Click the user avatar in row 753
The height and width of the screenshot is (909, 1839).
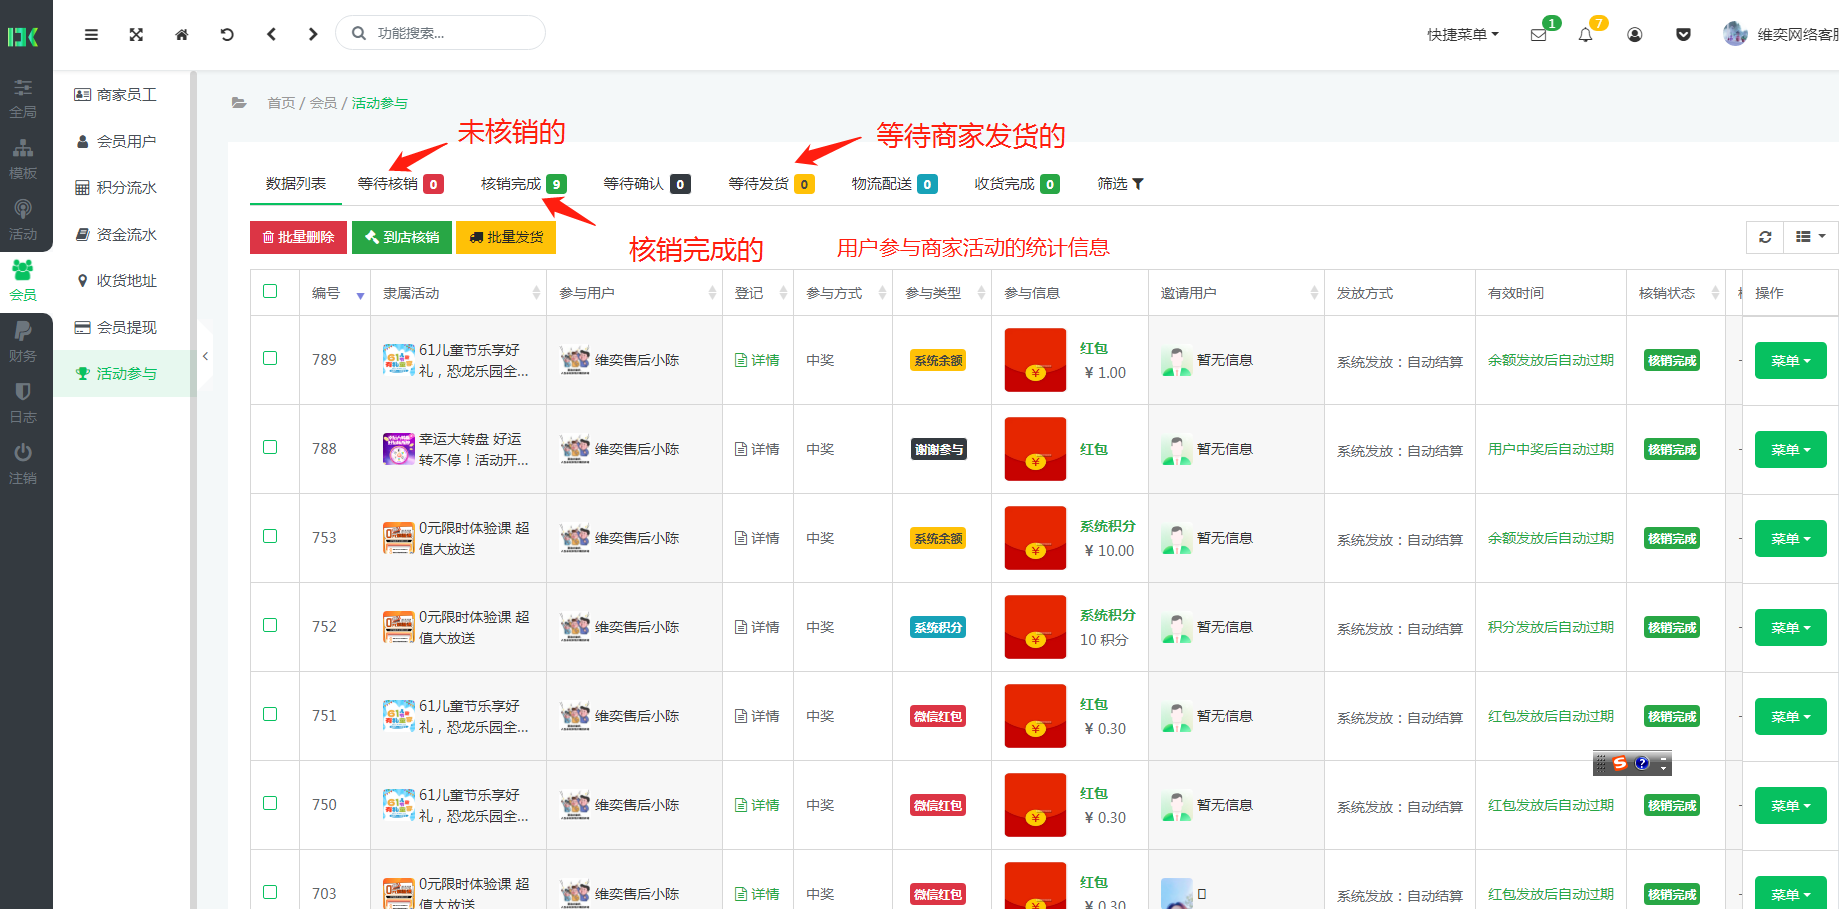[575, 538]
